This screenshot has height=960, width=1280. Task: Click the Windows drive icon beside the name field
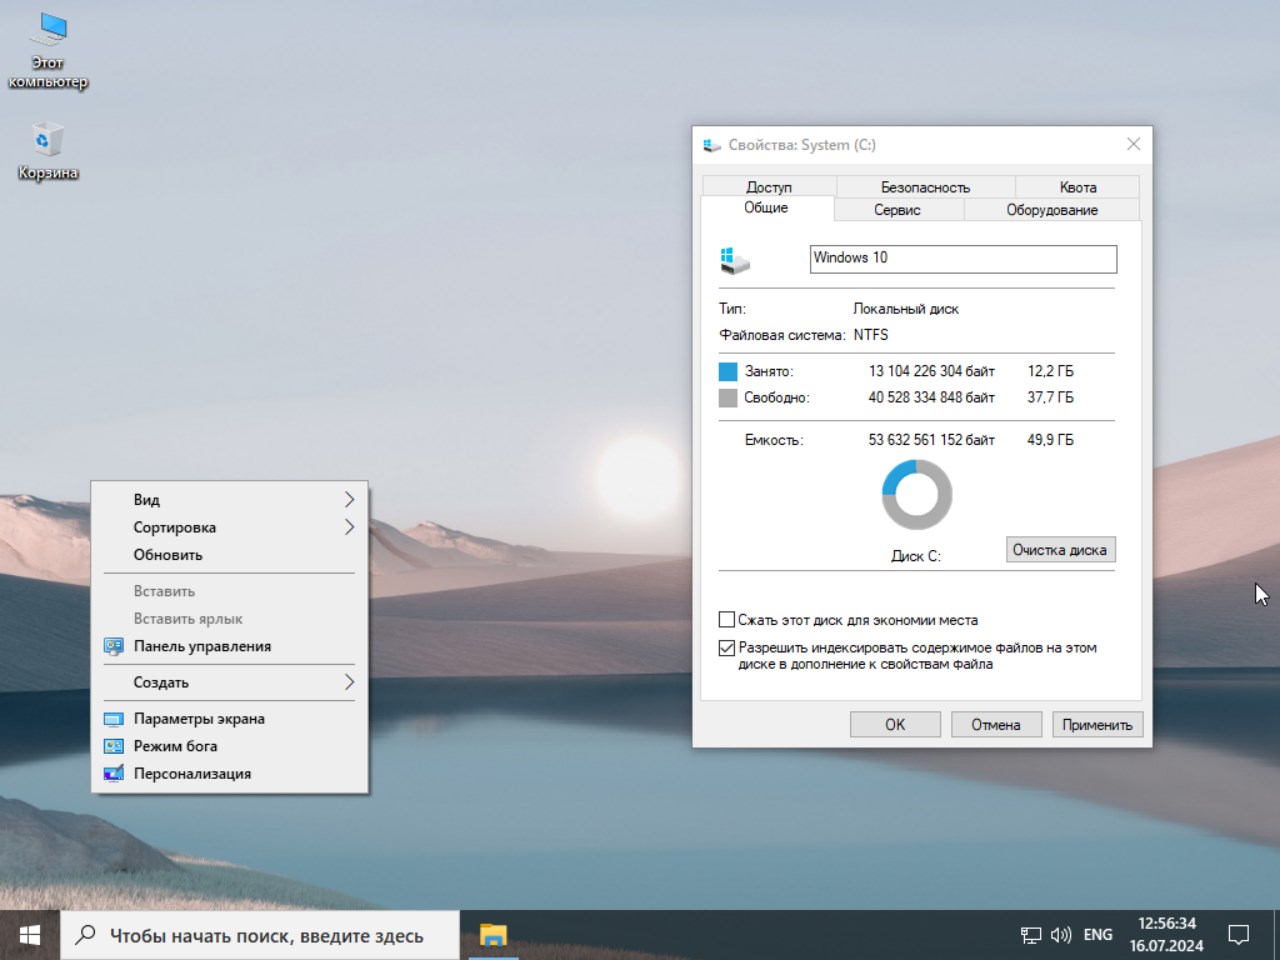pos(735,260)
